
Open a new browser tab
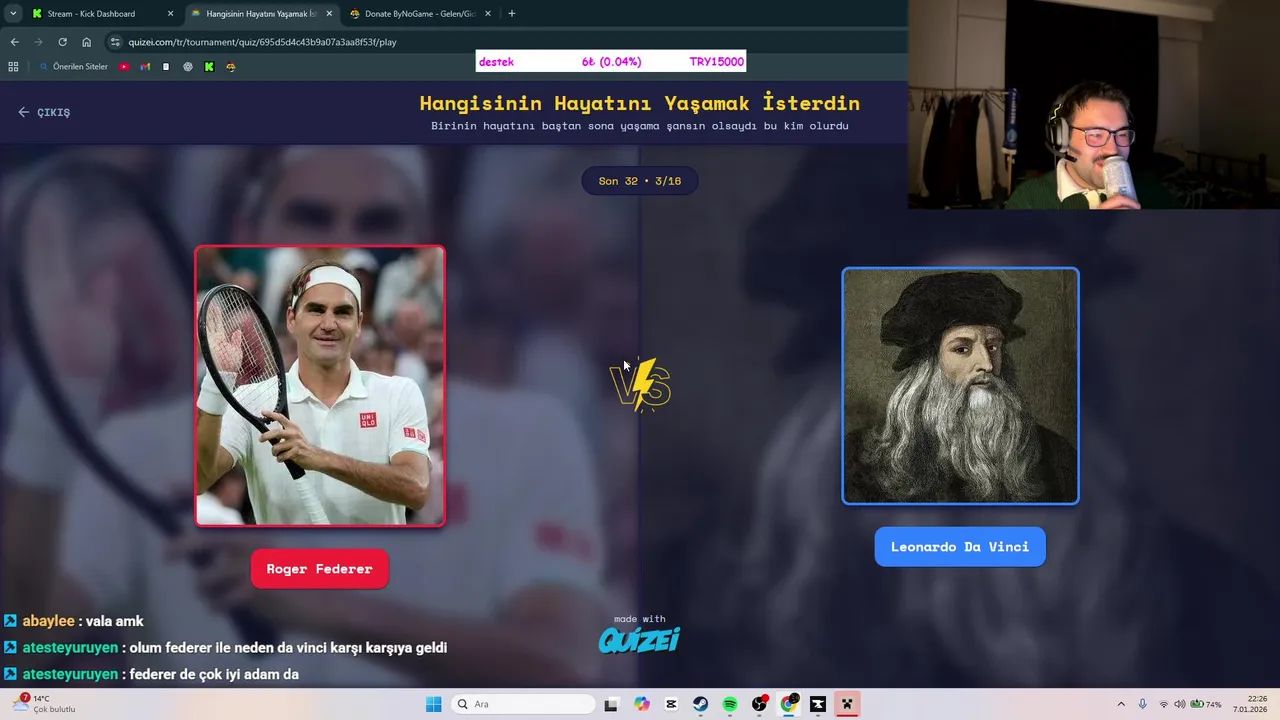[512, 14]
